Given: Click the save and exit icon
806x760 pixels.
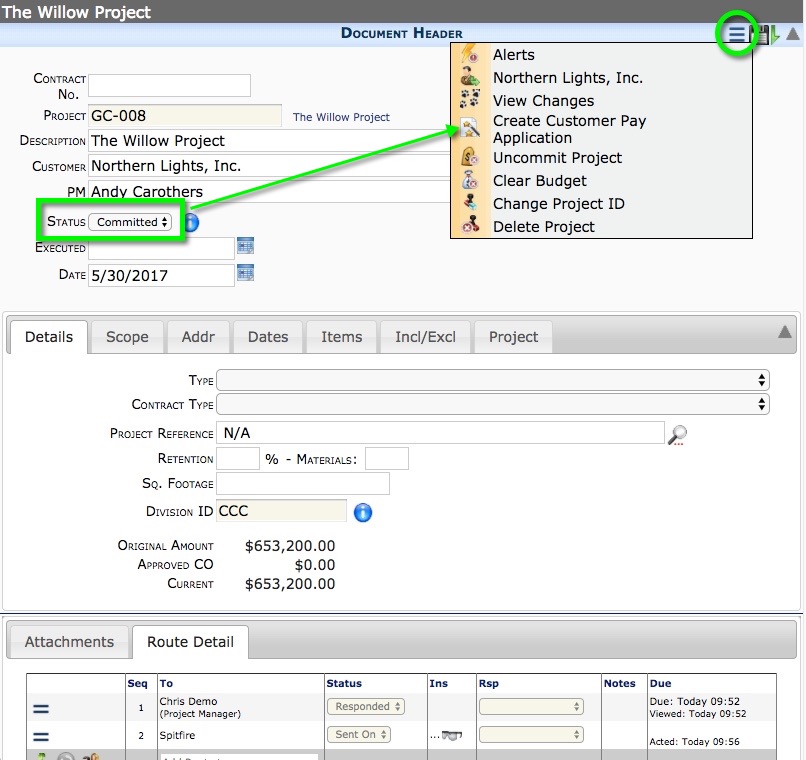Looking at the screenshot, I should pos(765,34).
